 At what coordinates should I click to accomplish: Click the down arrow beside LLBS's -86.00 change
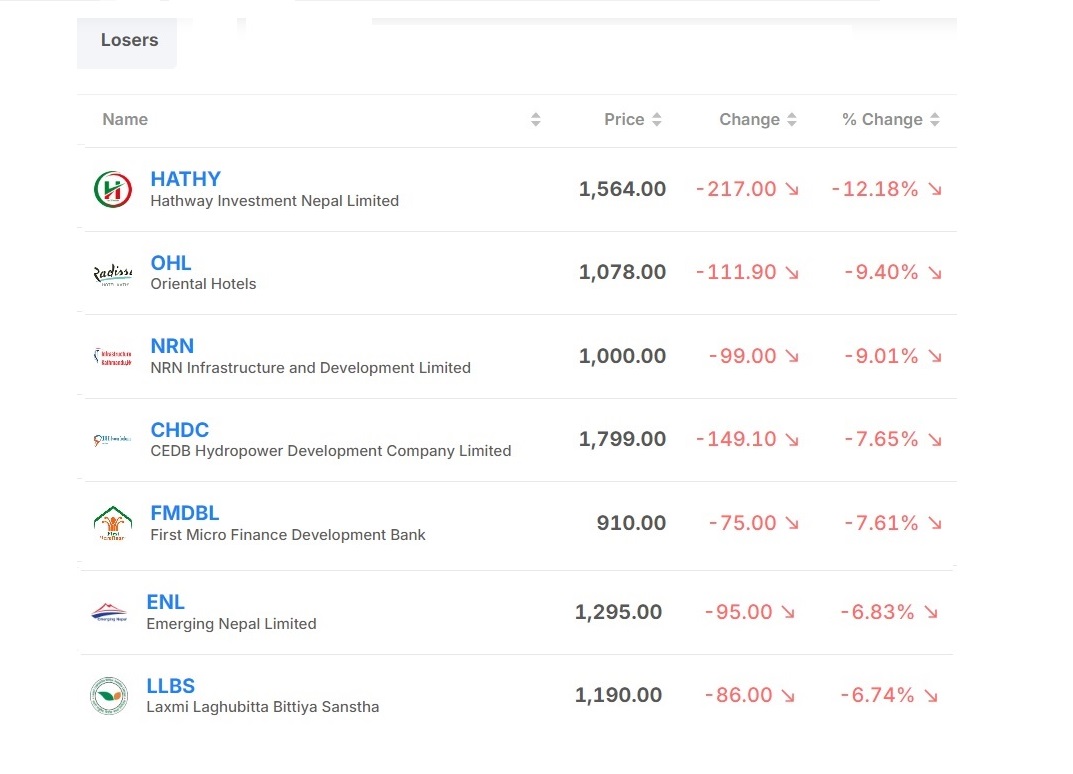coord(788,696)
